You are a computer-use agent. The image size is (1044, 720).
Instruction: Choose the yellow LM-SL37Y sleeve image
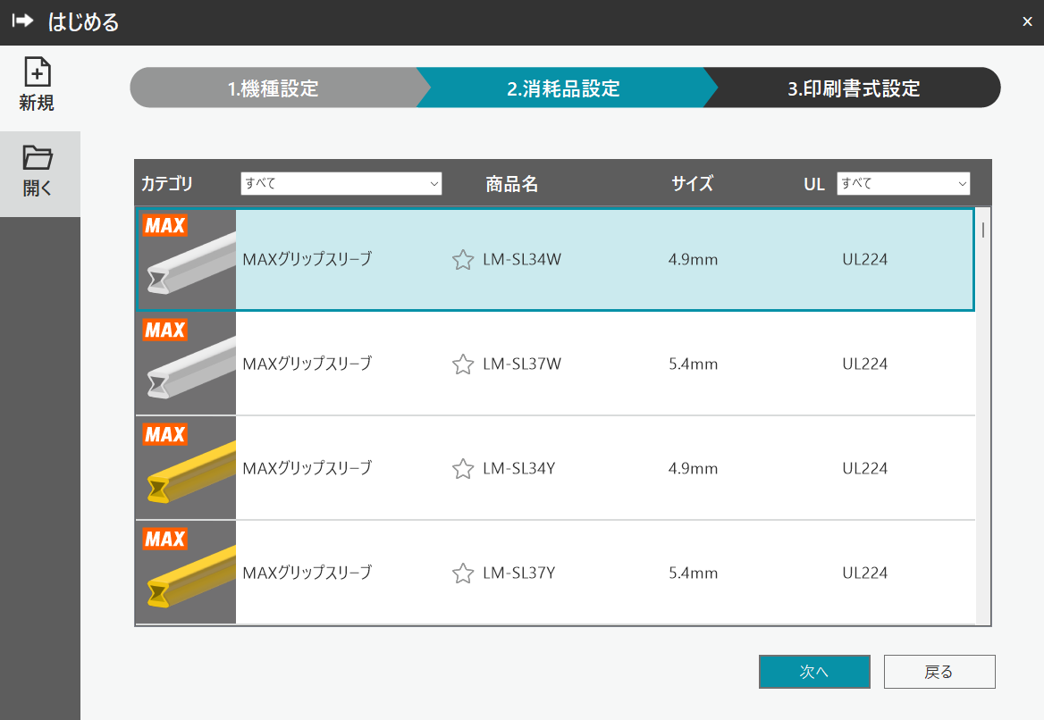tap(186, 574)
